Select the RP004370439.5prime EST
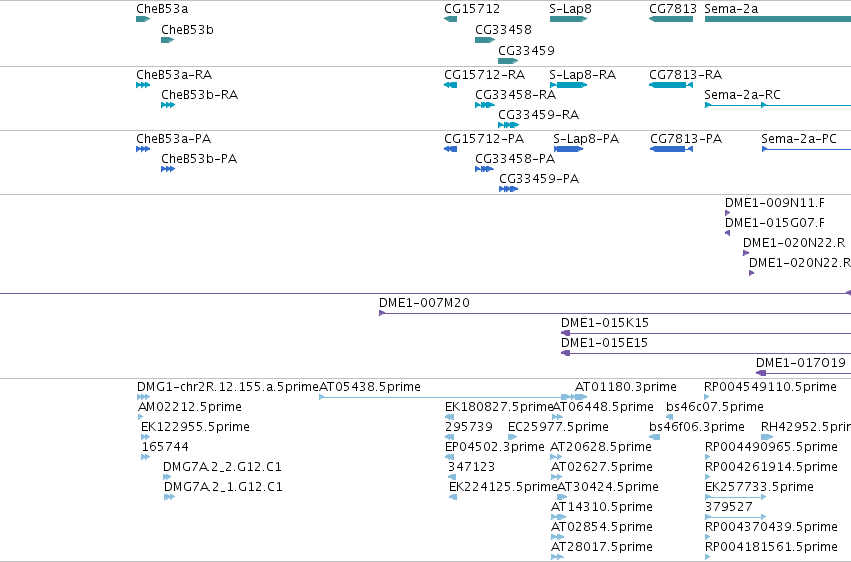 [708, 538]
